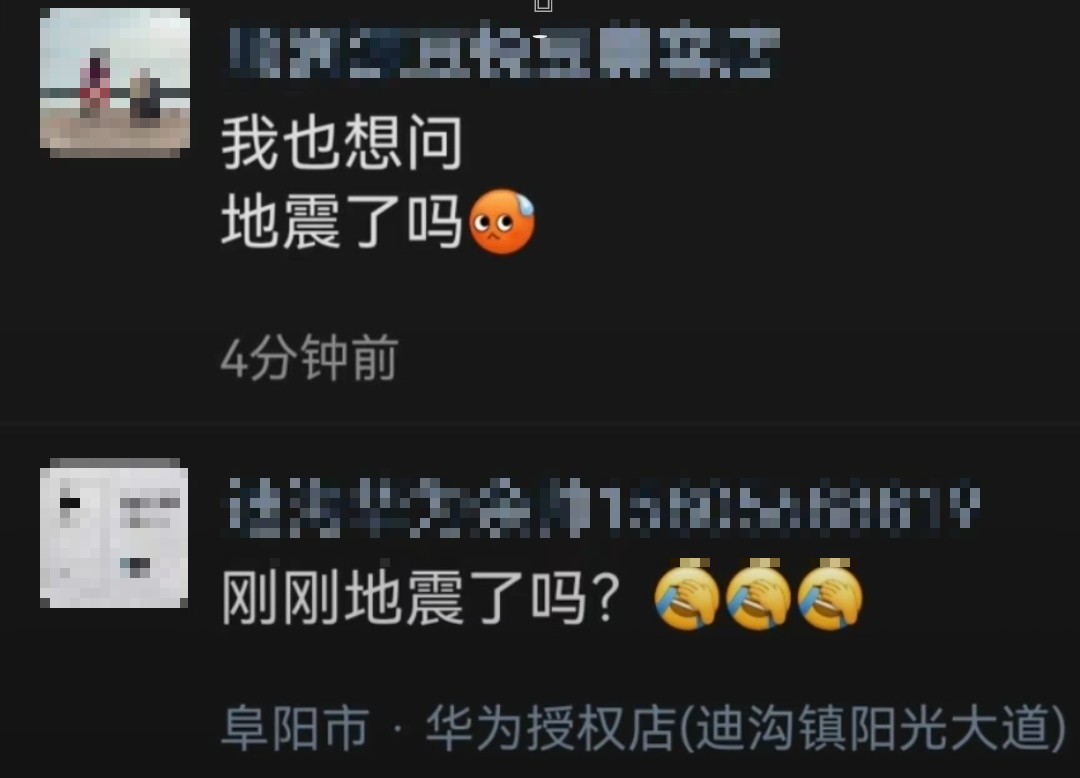Tap 地震了吗 text beside the sweating emoji
The image size is (1080, 778).
coord(342,221)
